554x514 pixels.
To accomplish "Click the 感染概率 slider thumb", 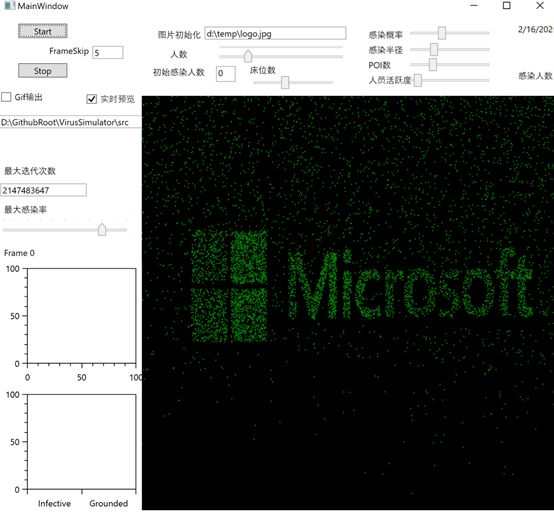I will point(442,33).
